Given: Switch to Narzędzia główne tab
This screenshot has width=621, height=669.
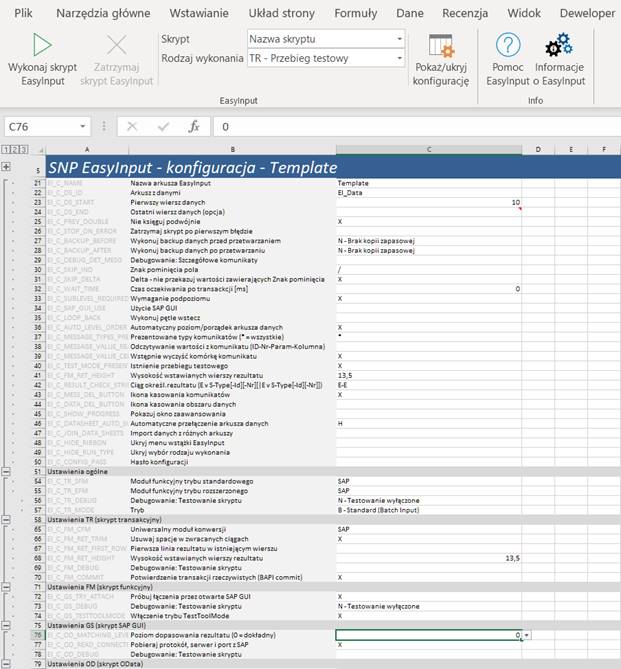Looking at the screenshot, I should pyautogui.click(x=103, y=13).
